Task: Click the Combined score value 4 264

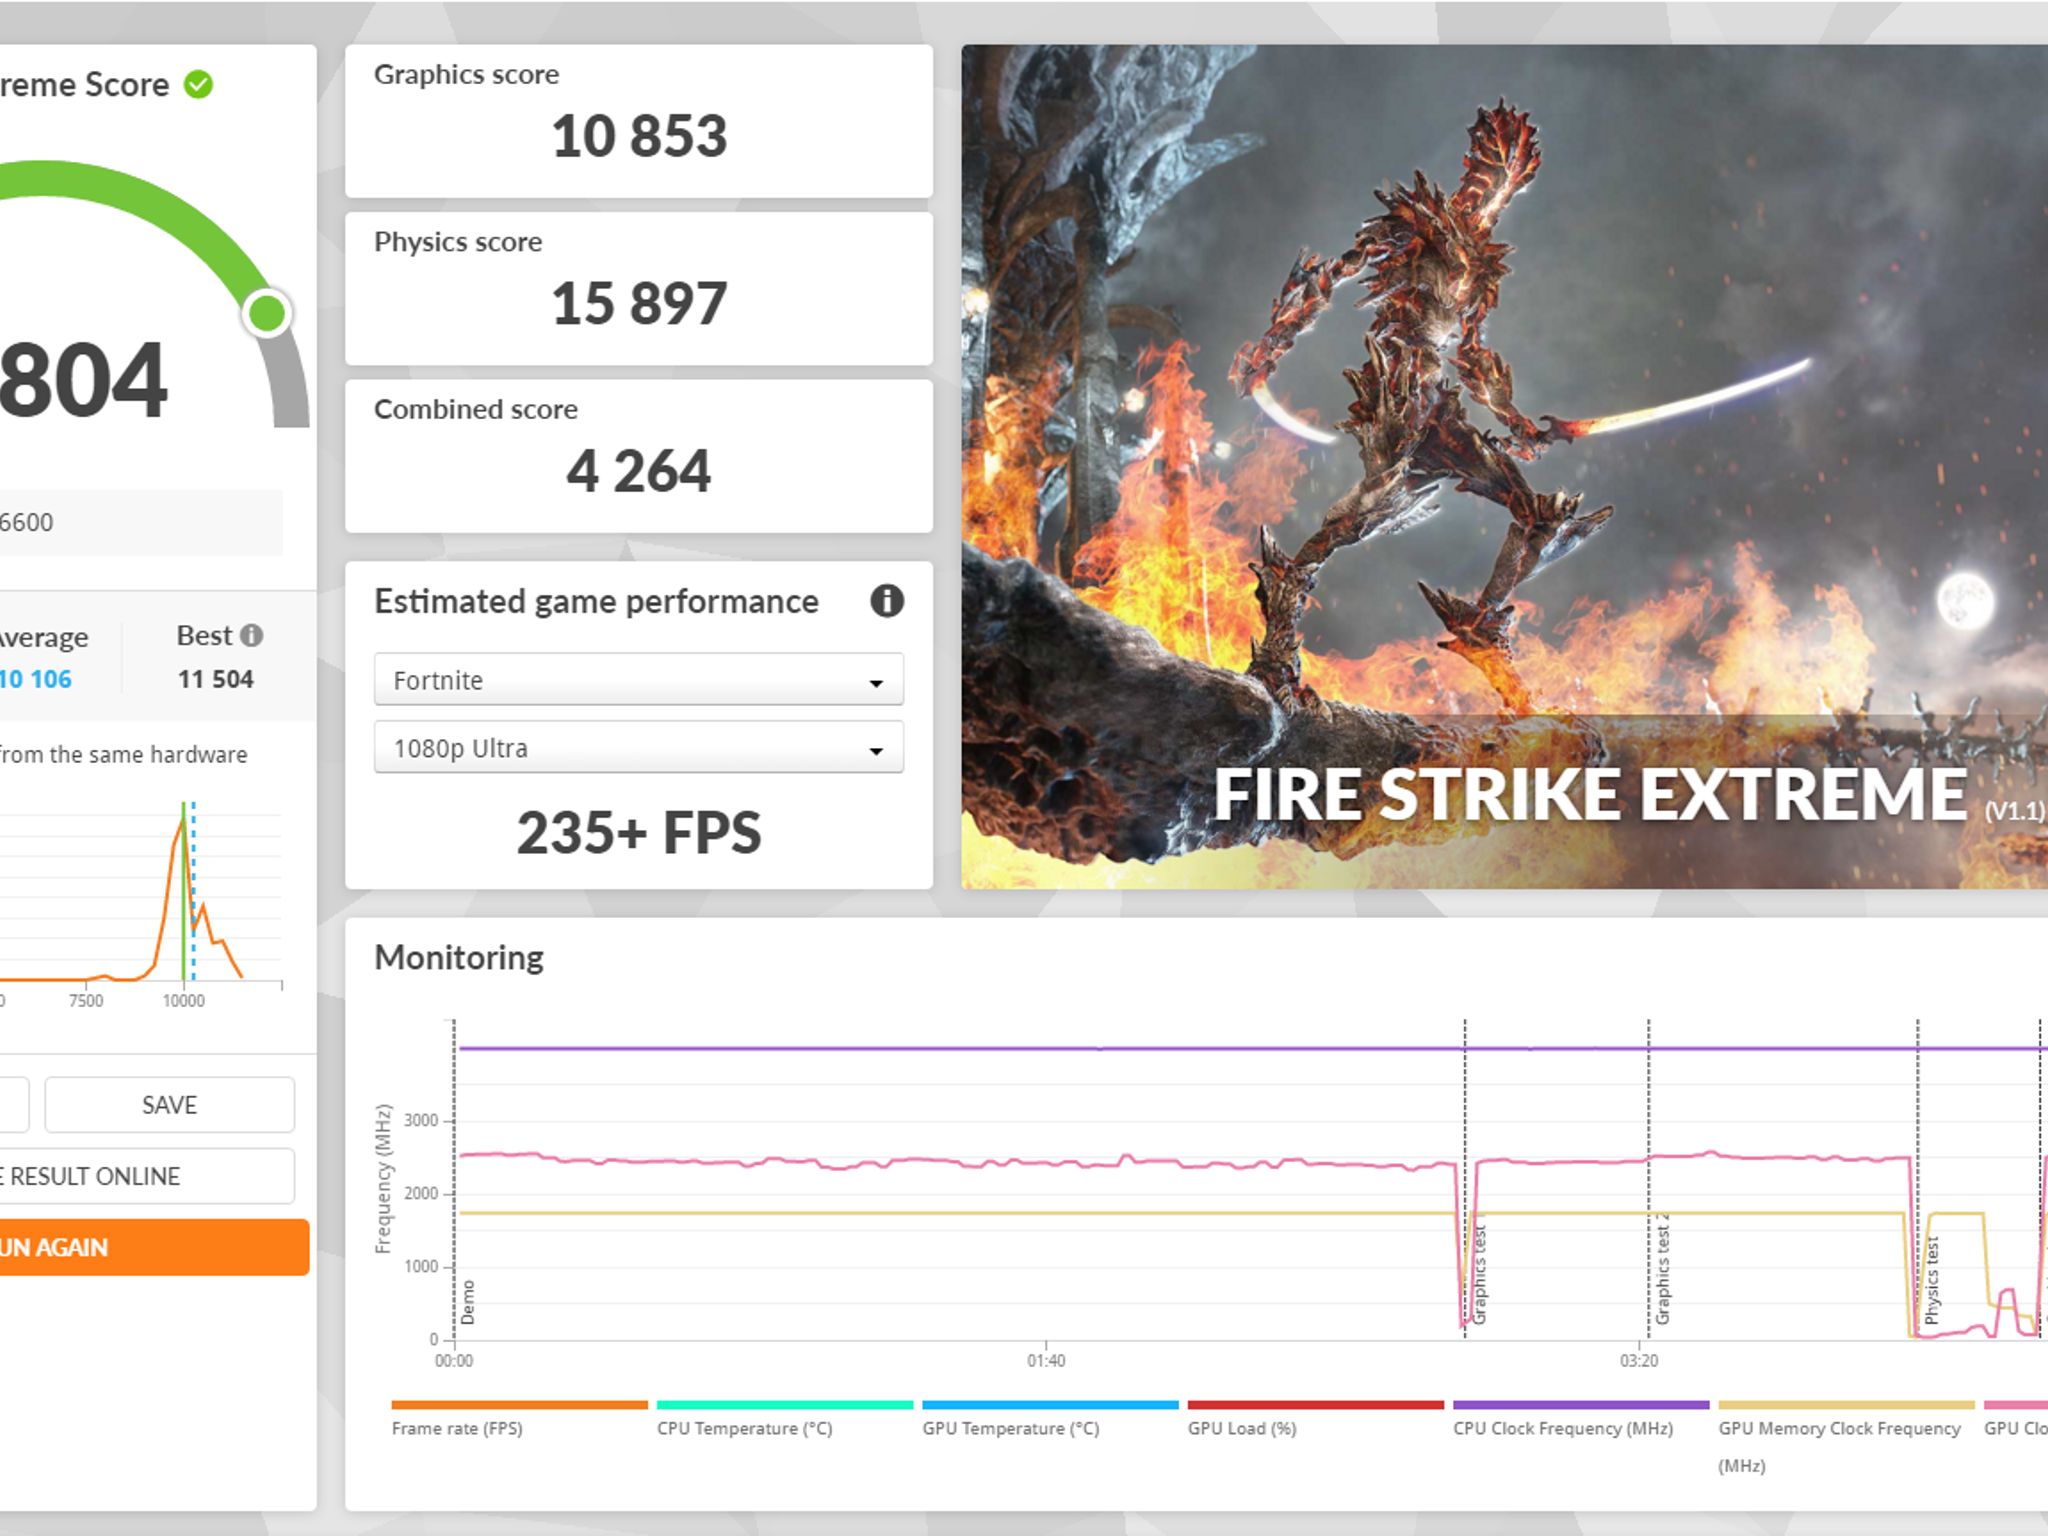Action: 639,471
